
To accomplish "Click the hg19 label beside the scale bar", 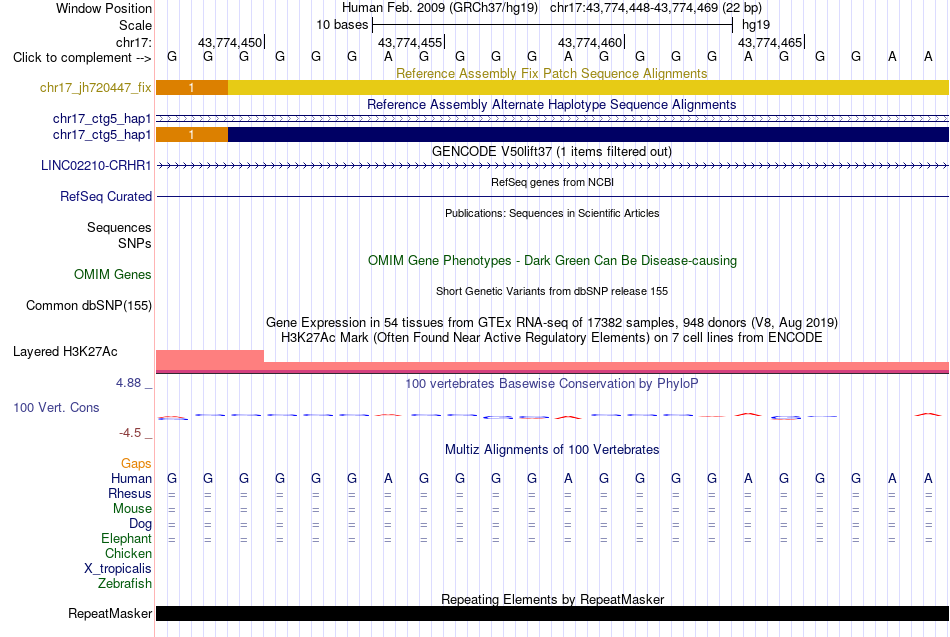I will pyautogui.click(x=756, y=25).
